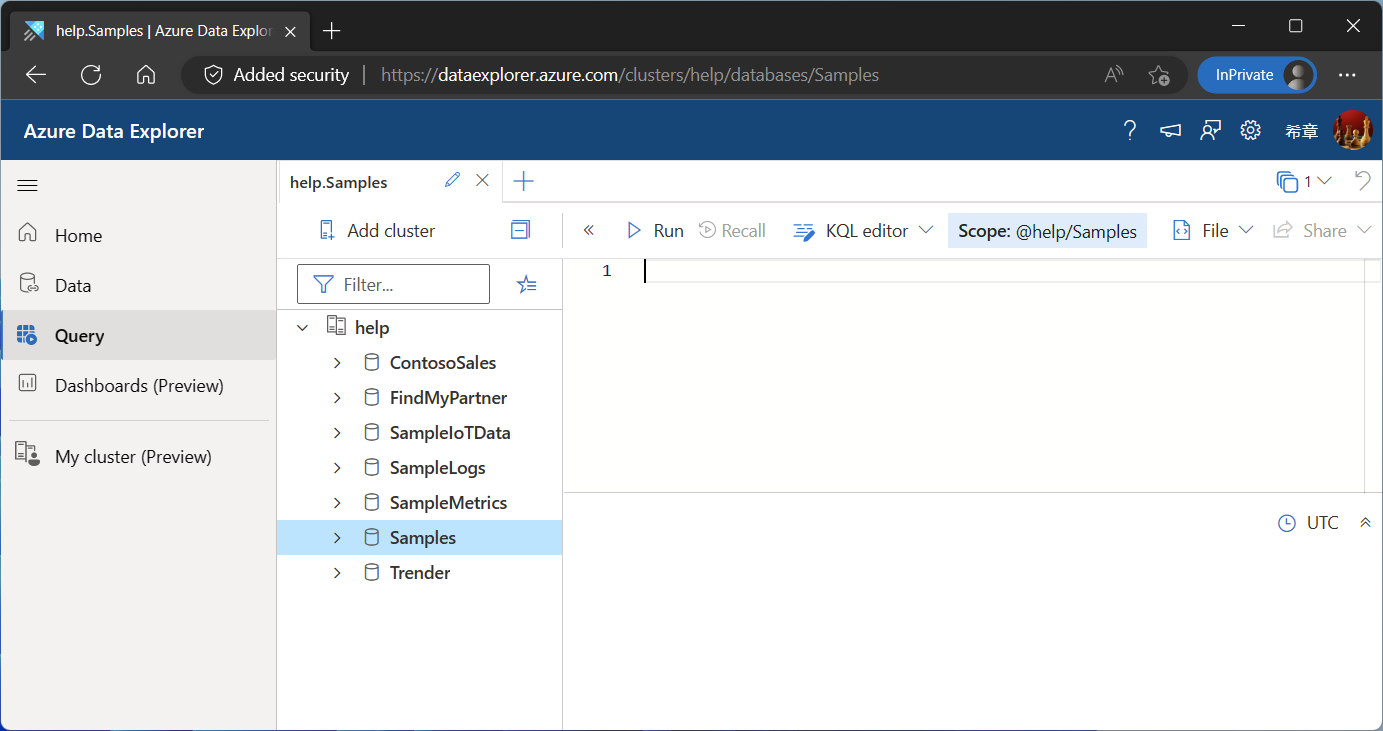Select the Trender database
Viewport: 1383px width, 731px height.
420,573
